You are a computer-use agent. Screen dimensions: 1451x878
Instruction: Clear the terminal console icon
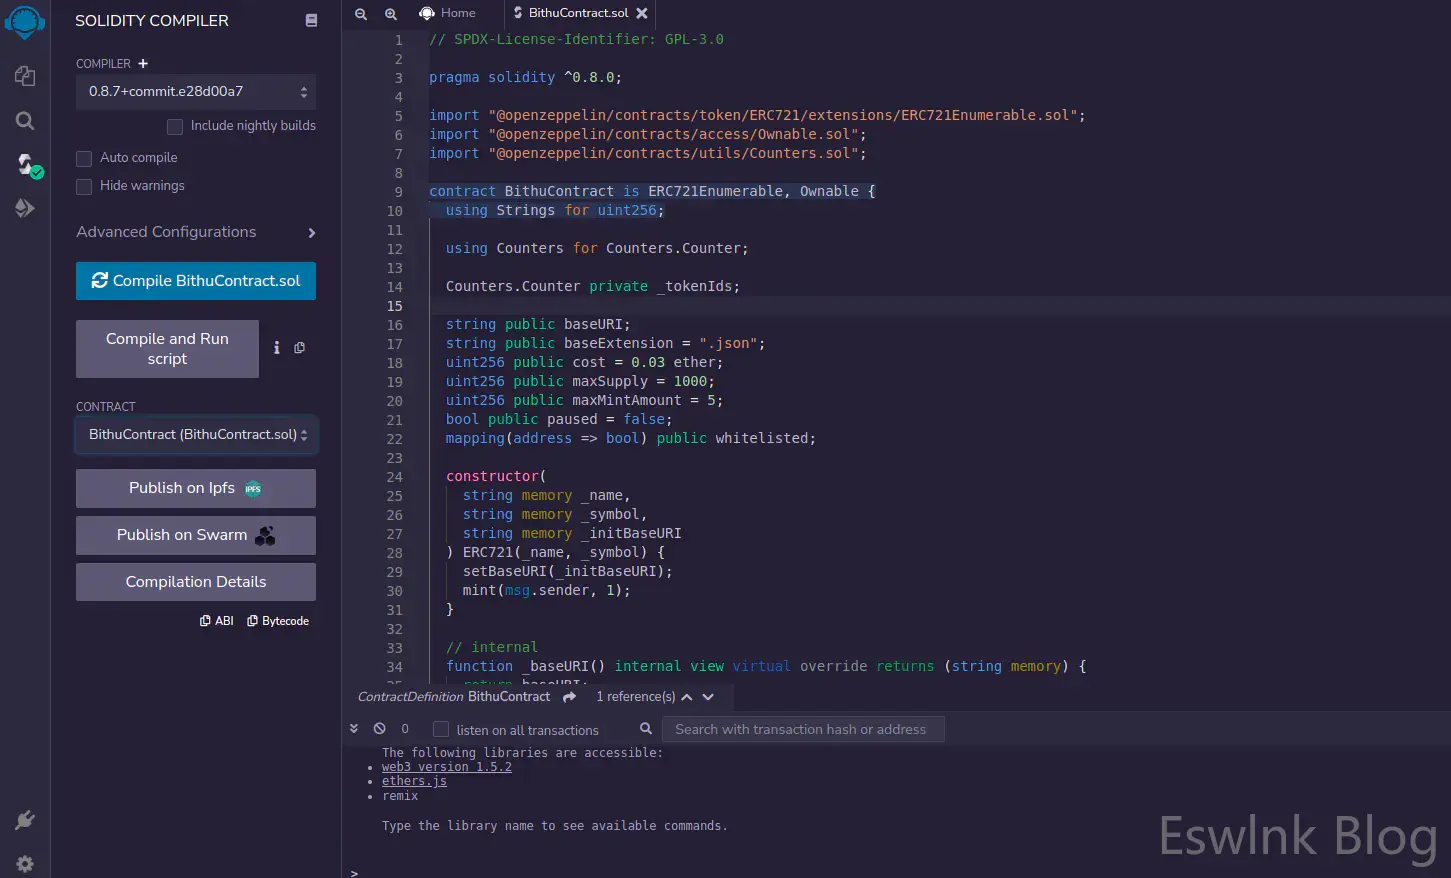click(x=380, y=729)
